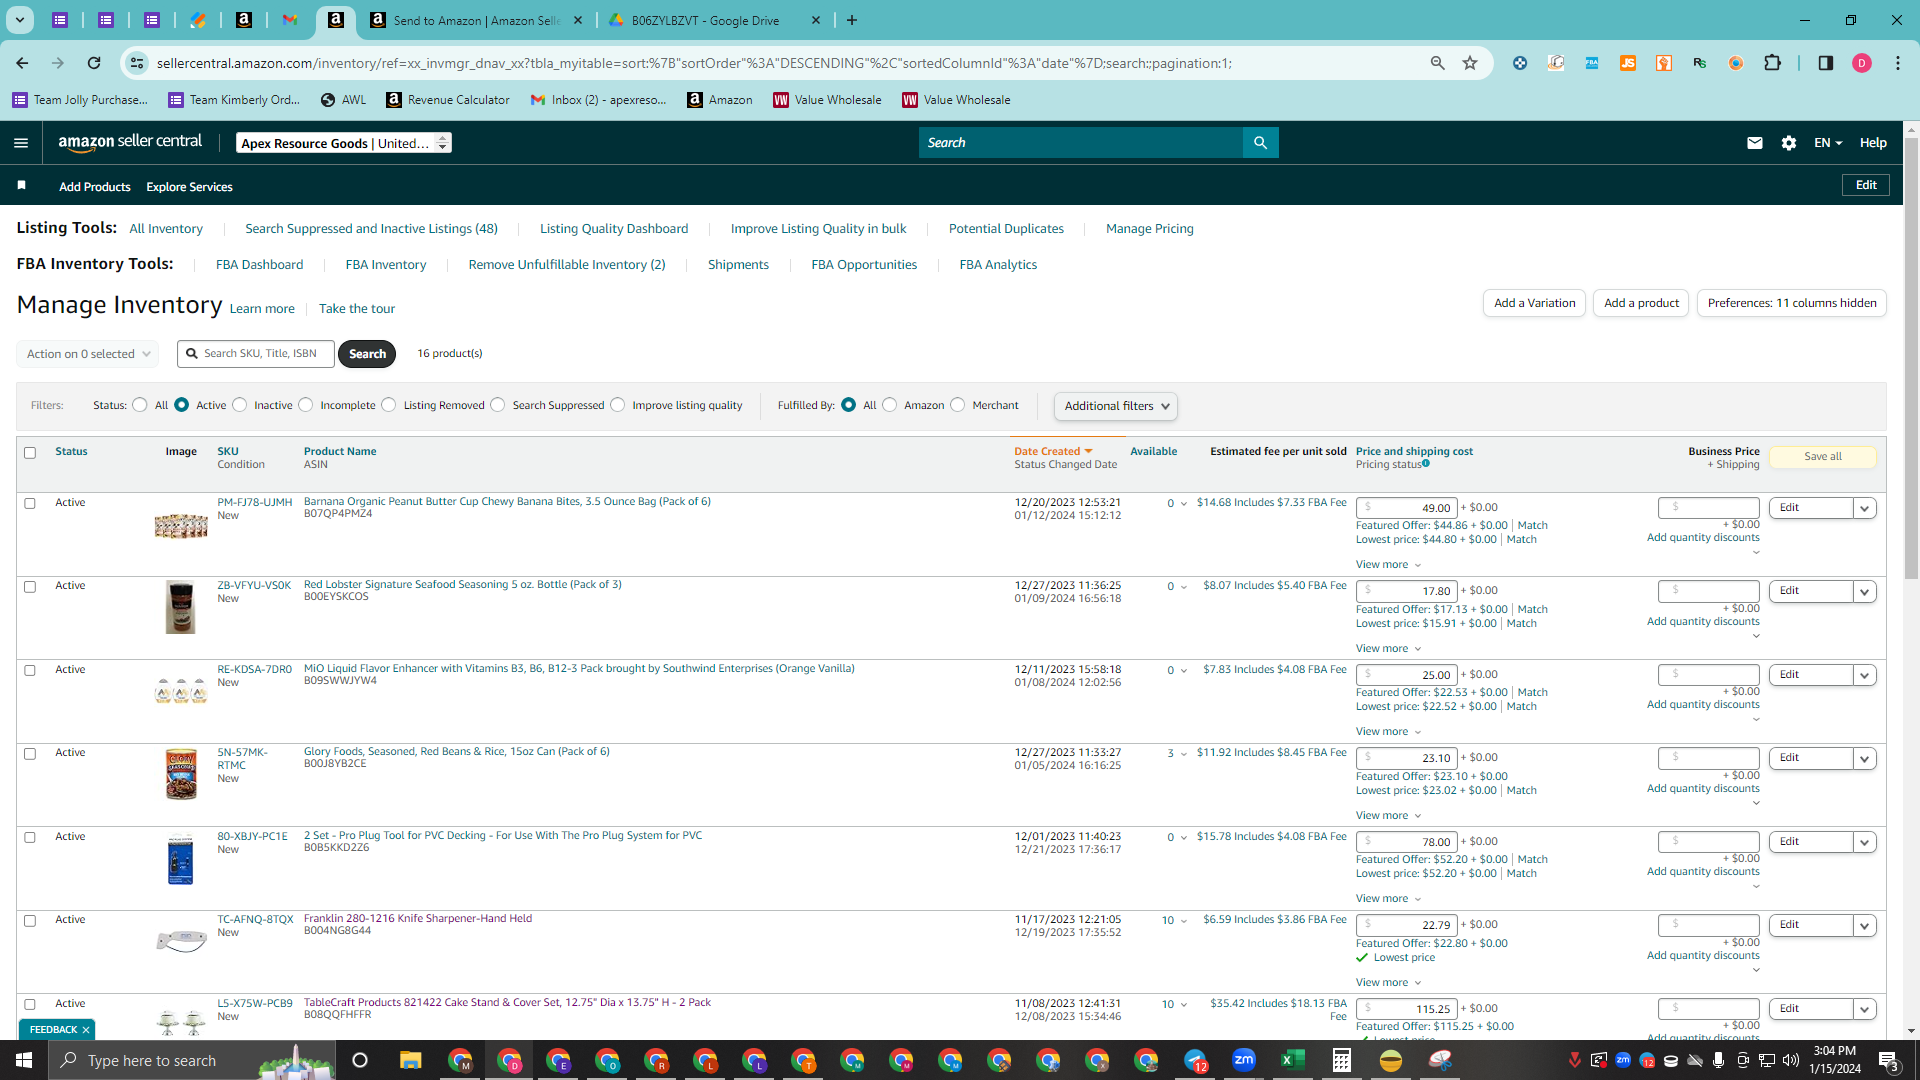The image size is (1920, 1080).
Task: Sort by the Date Created column
Action: pos(1053,451)
